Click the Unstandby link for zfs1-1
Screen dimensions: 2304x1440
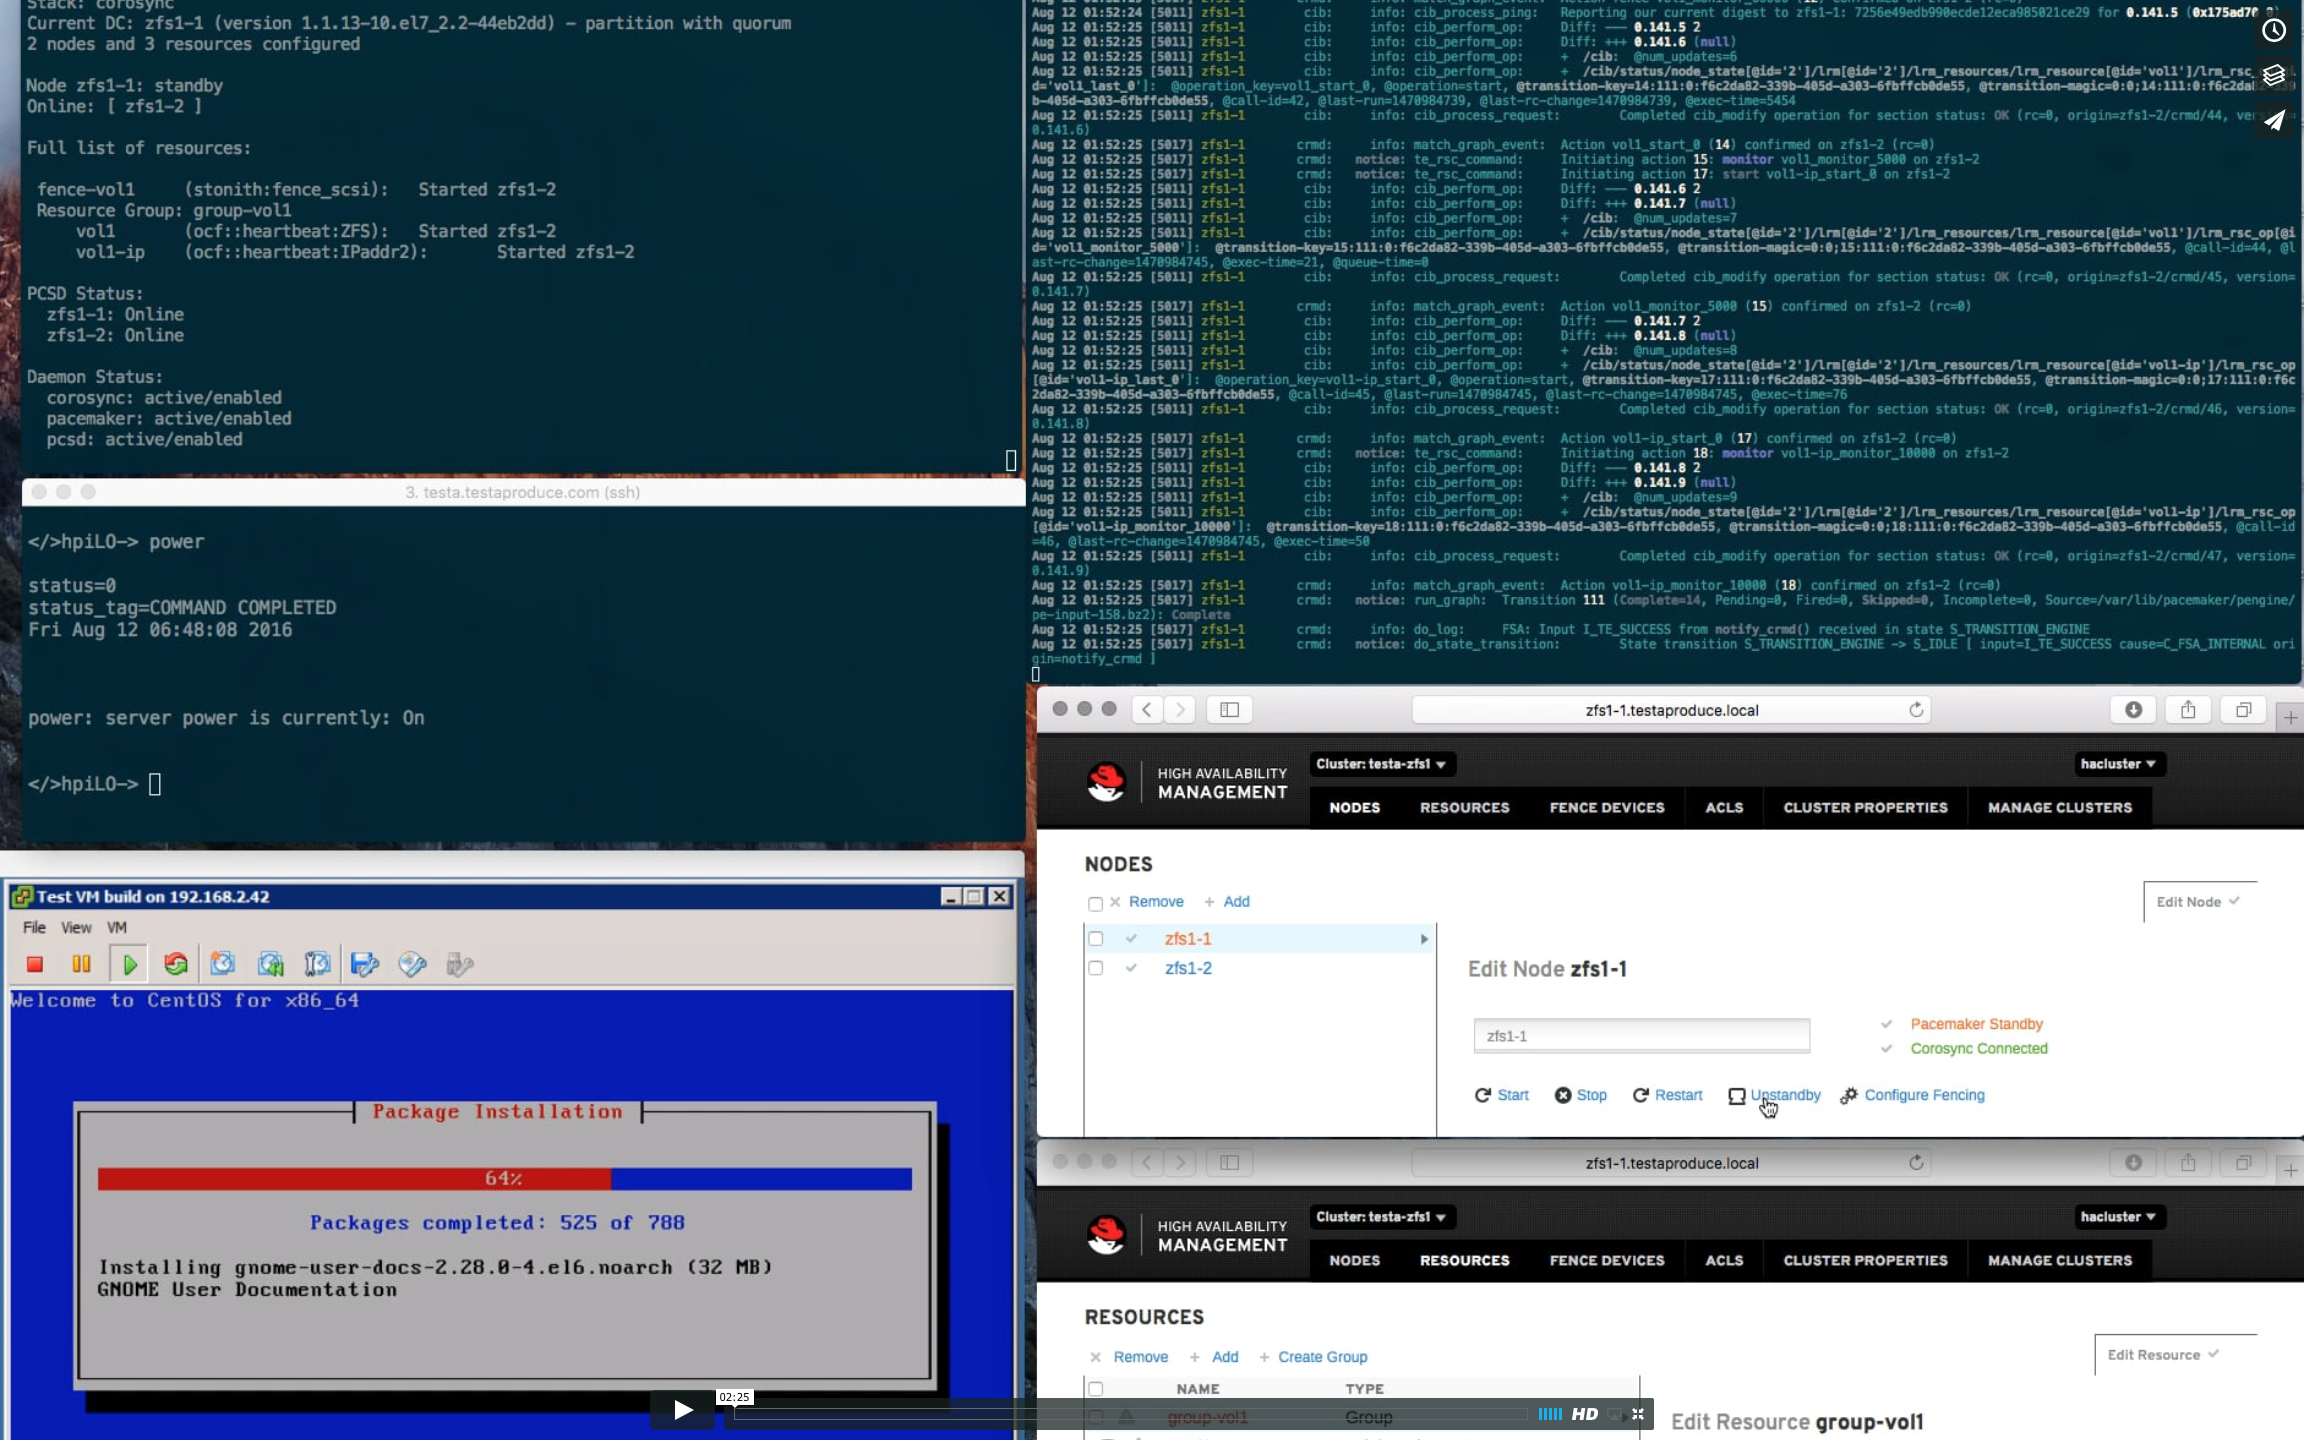click(x=1775, y=1095)
